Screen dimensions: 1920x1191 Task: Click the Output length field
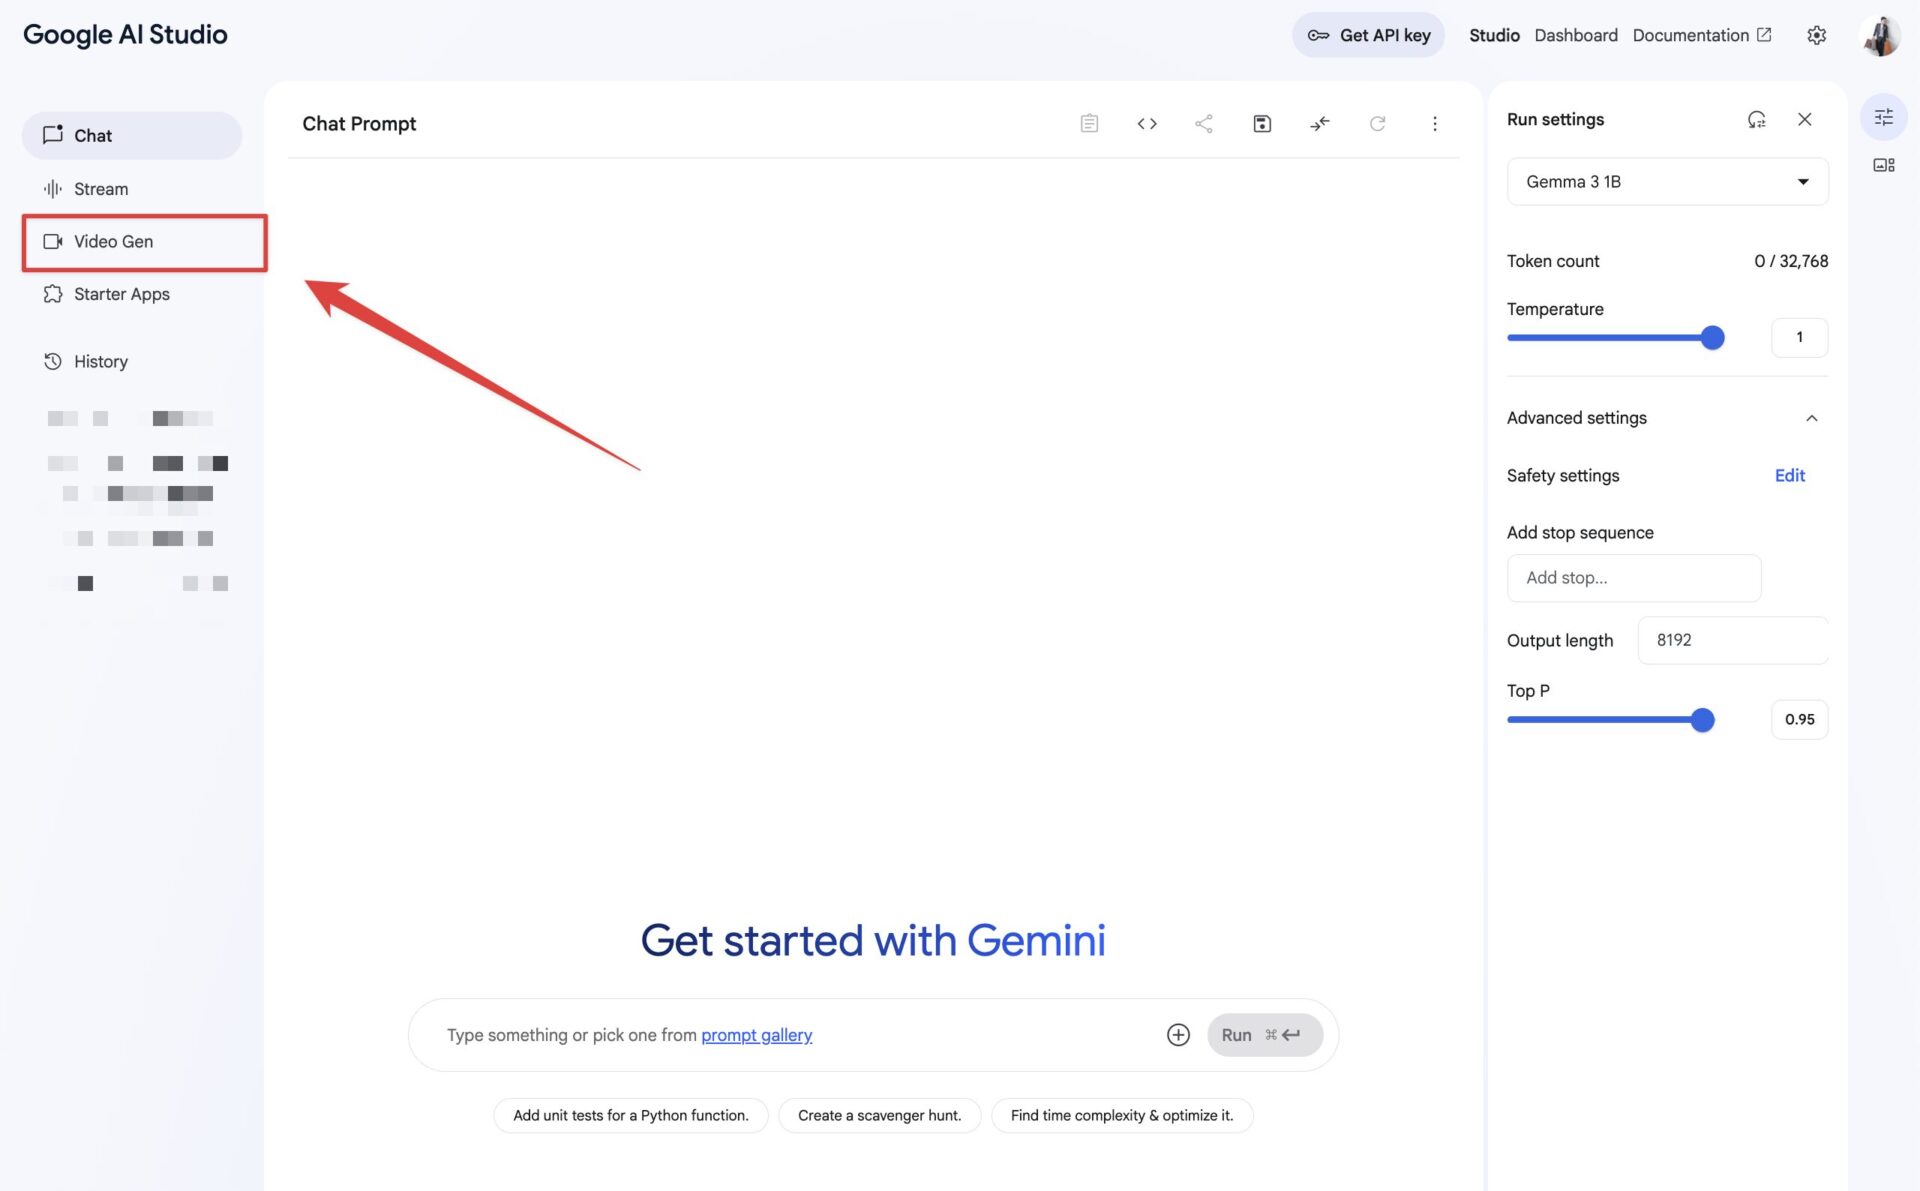[1732, 640]
